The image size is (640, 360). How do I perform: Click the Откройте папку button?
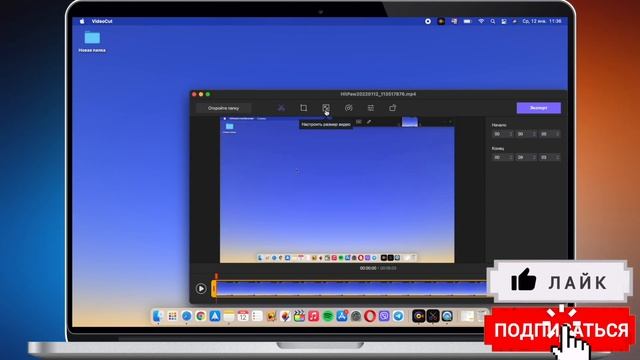coord(223,108)
